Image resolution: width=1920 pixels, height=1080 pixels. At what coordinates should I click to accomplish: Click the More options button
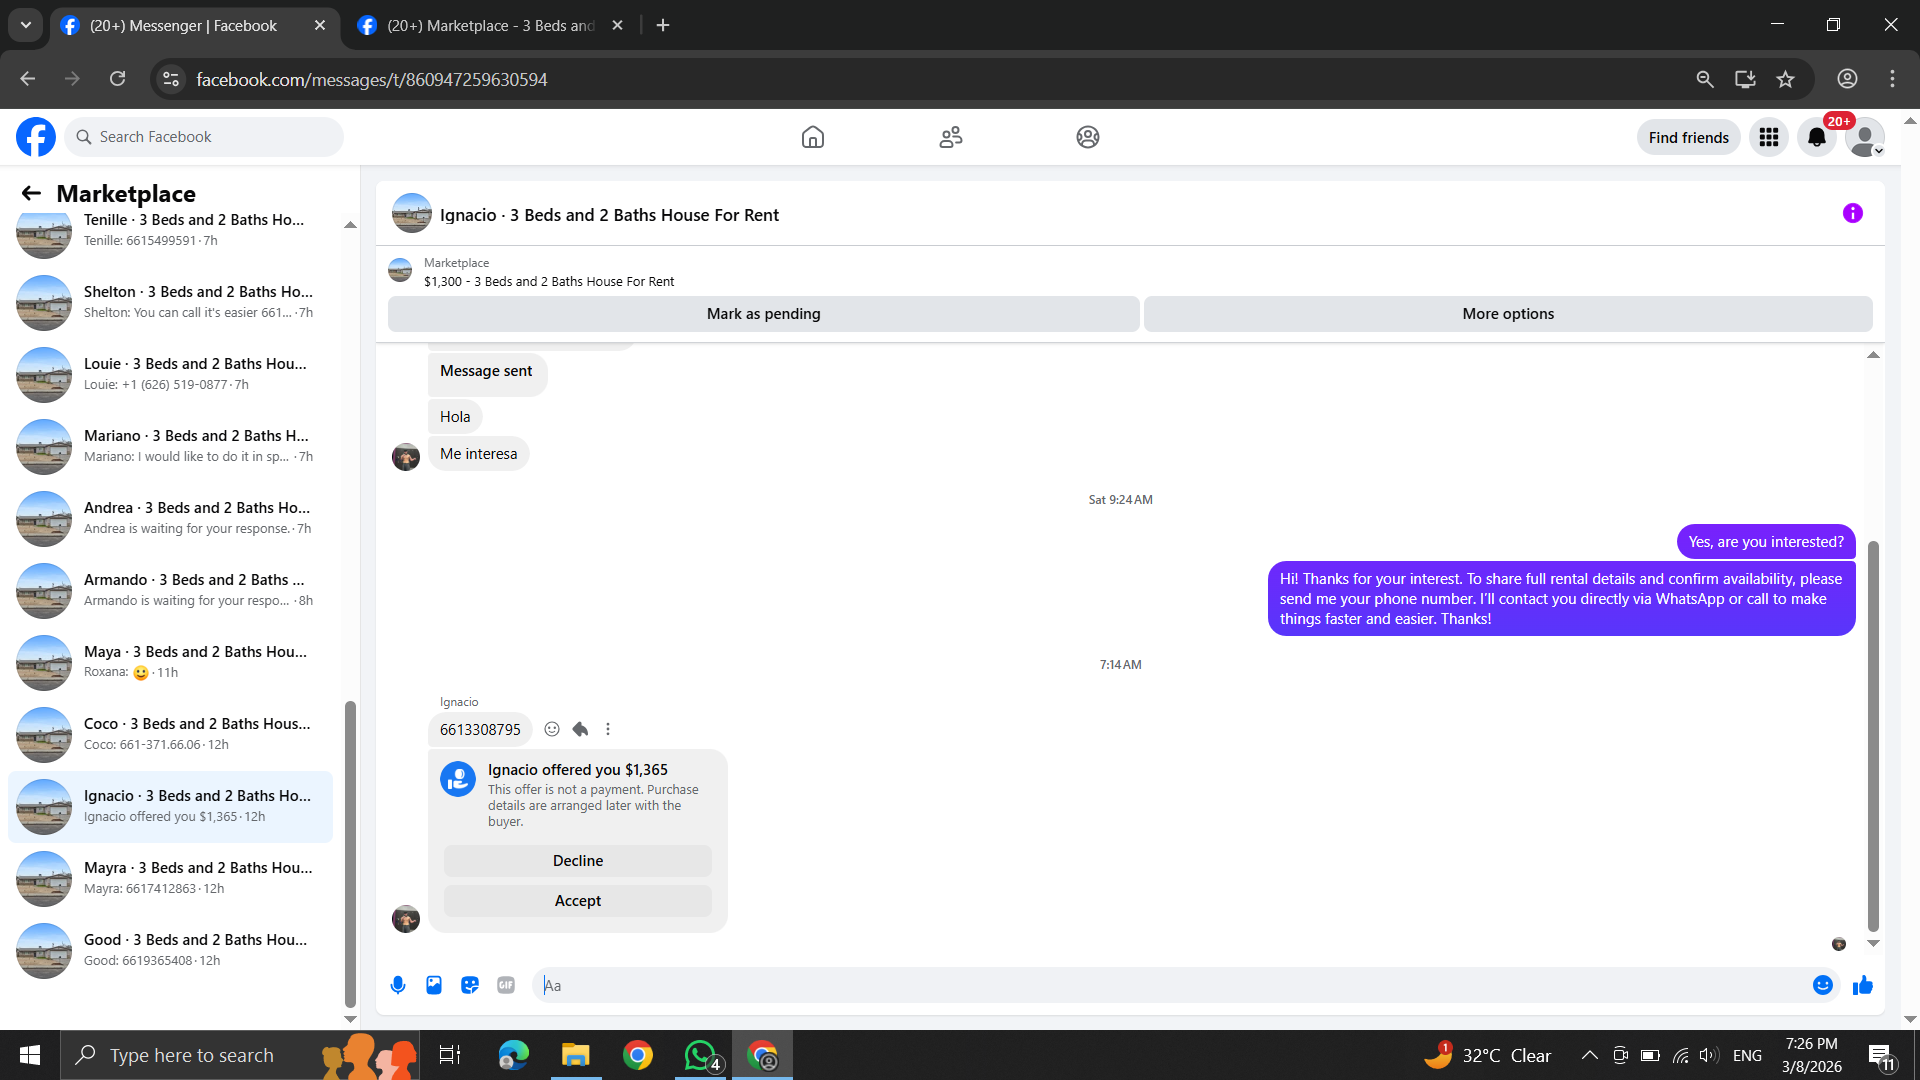(x=1507, y=314)
